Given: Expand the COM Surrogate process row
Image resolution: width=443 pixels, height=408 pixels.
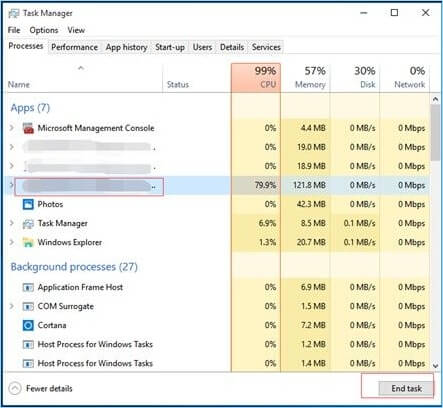Looking at the screenshot, I should tap(12, 306).
